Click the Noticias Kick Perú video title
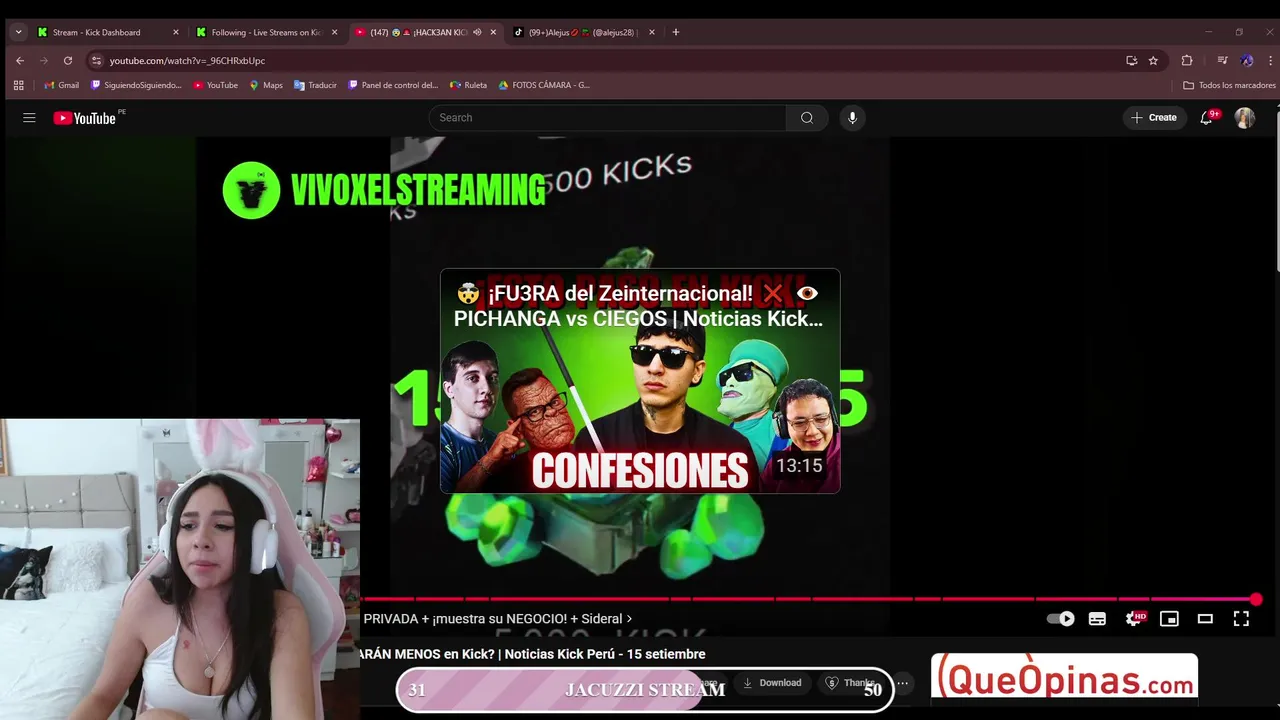The image size is (1280, 720). (x=533, y=654)
